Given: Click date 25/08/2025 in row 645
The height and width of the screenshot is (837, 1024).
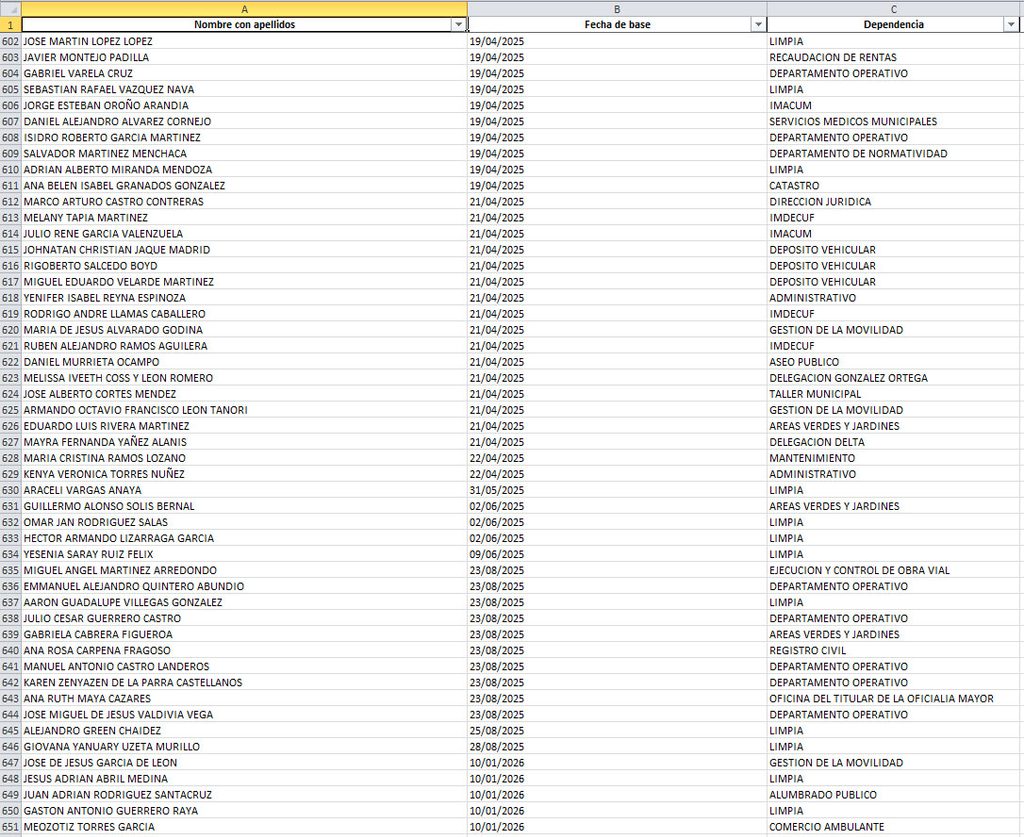Looking at the screenshot, I should coord(617,731).
